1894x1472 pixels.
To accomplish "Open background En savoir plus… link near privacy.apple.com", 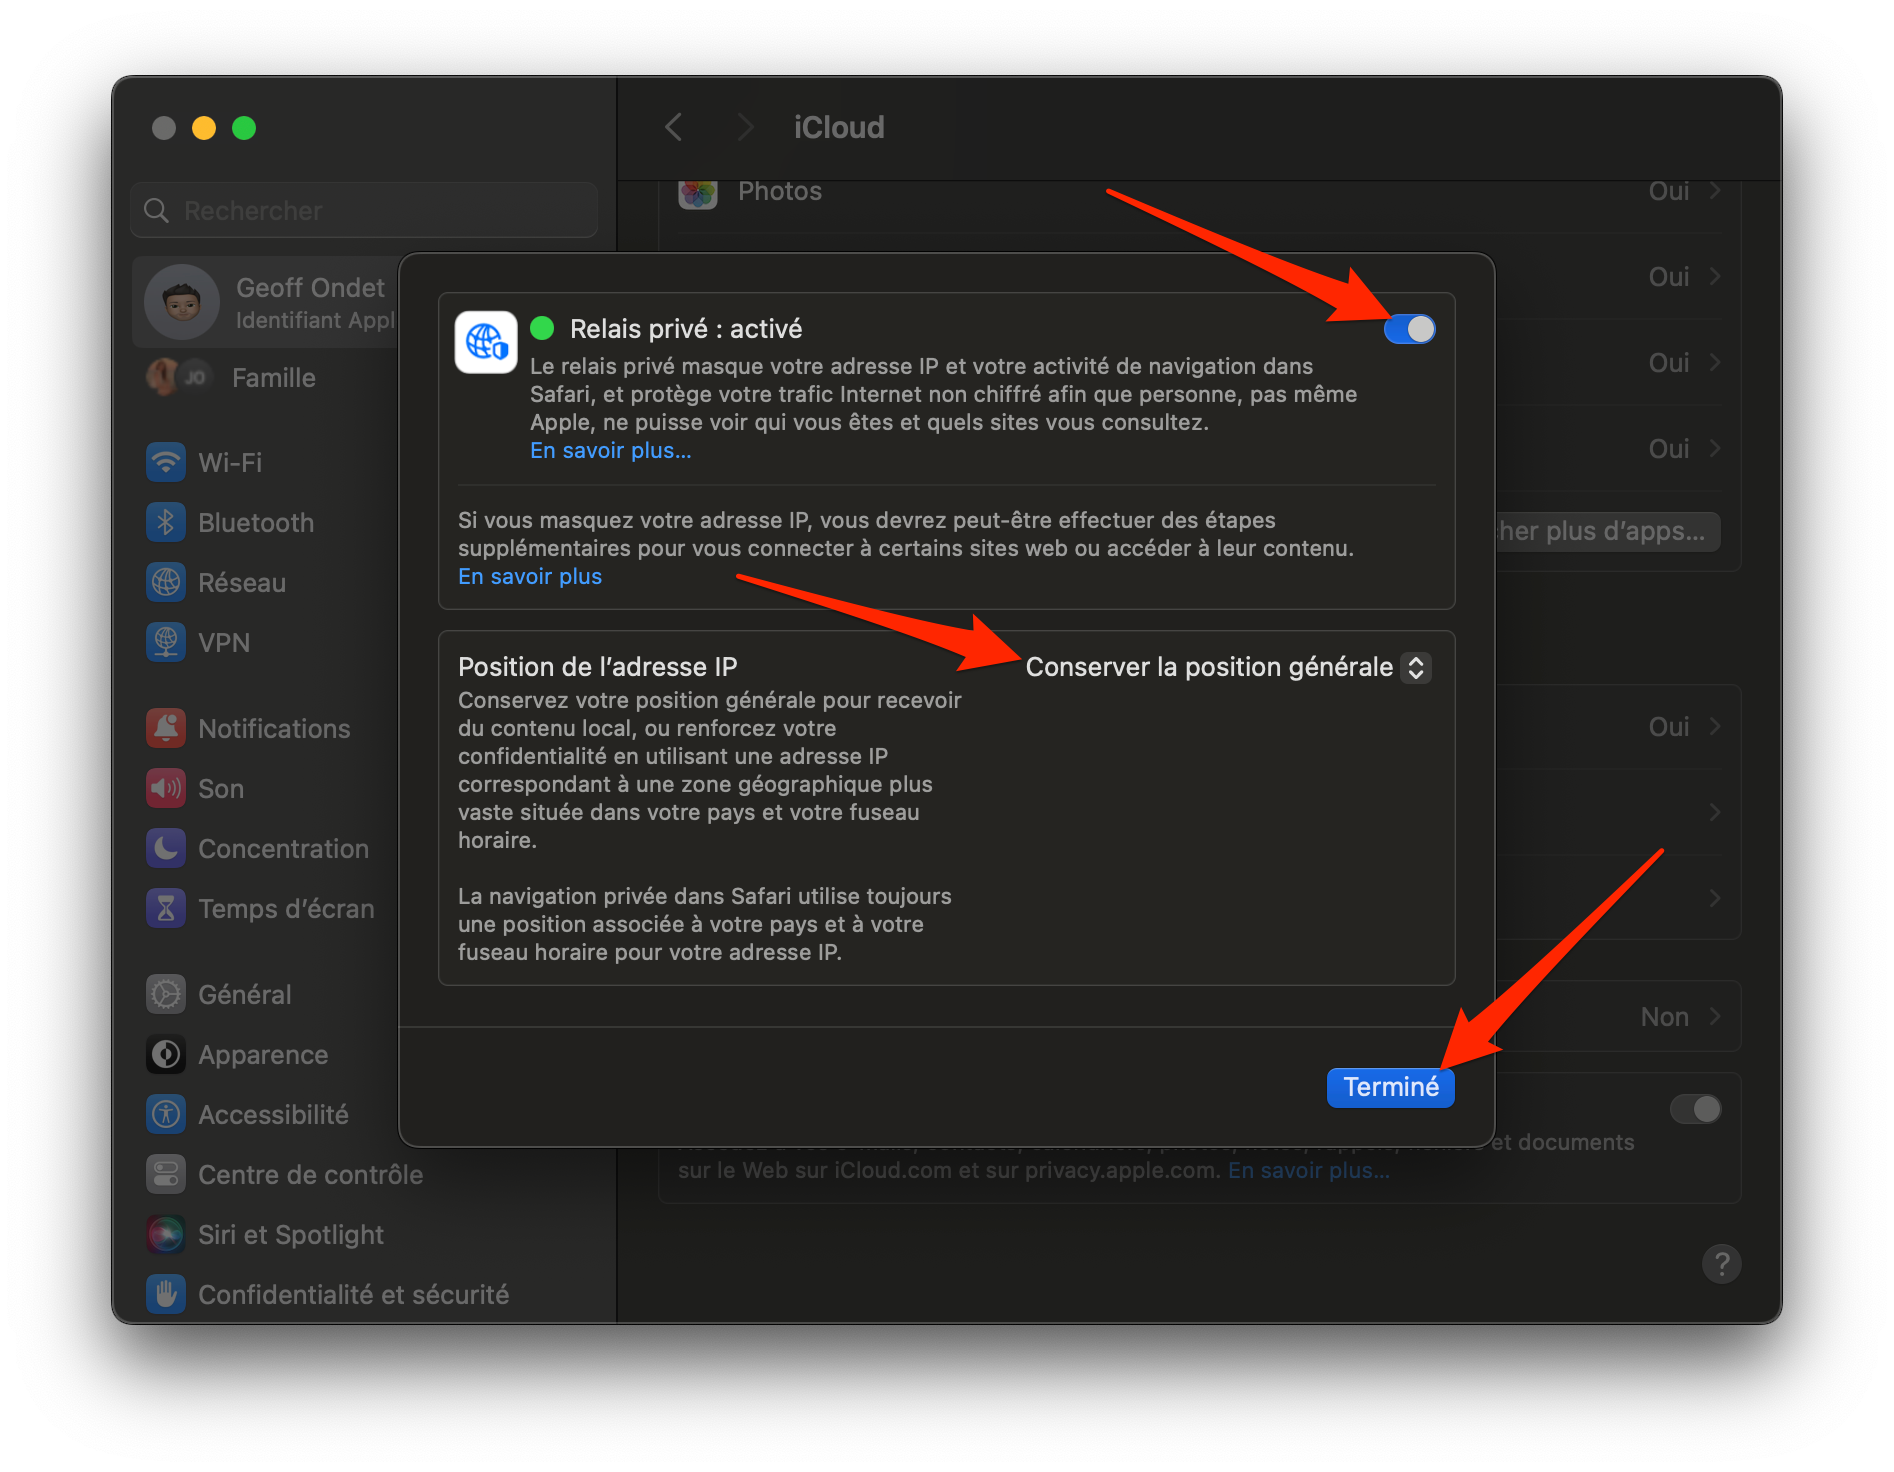I will pos(1309,1170).
